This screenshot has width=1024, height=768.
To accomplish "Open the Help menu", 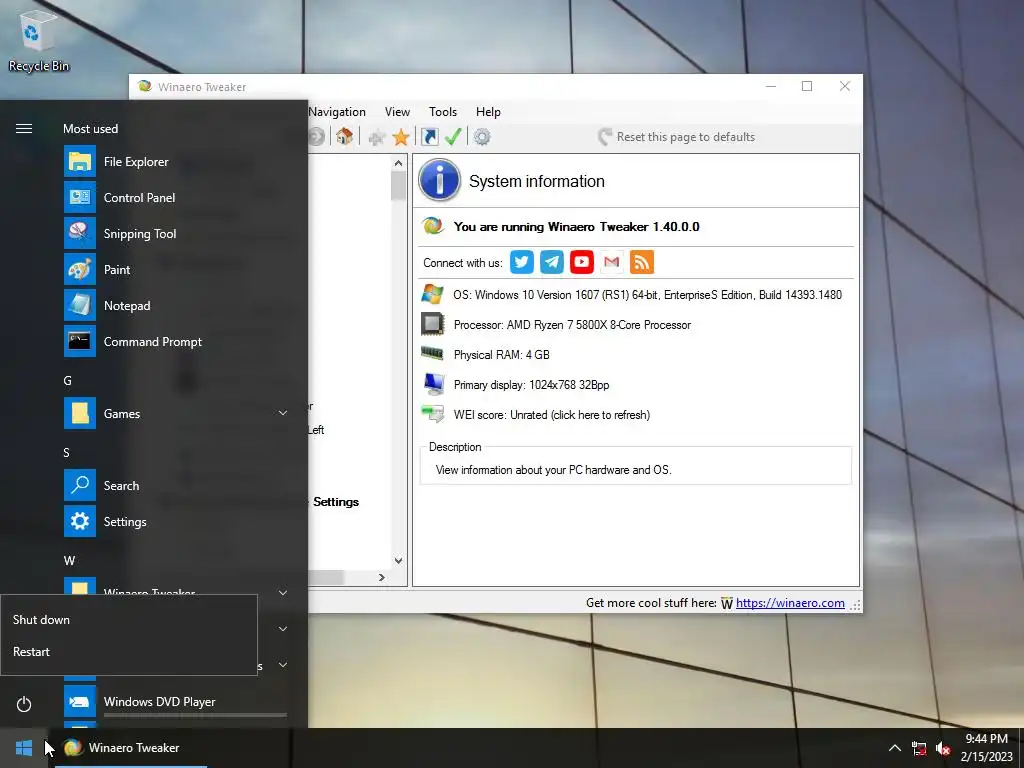I will [x=488, y=112].
